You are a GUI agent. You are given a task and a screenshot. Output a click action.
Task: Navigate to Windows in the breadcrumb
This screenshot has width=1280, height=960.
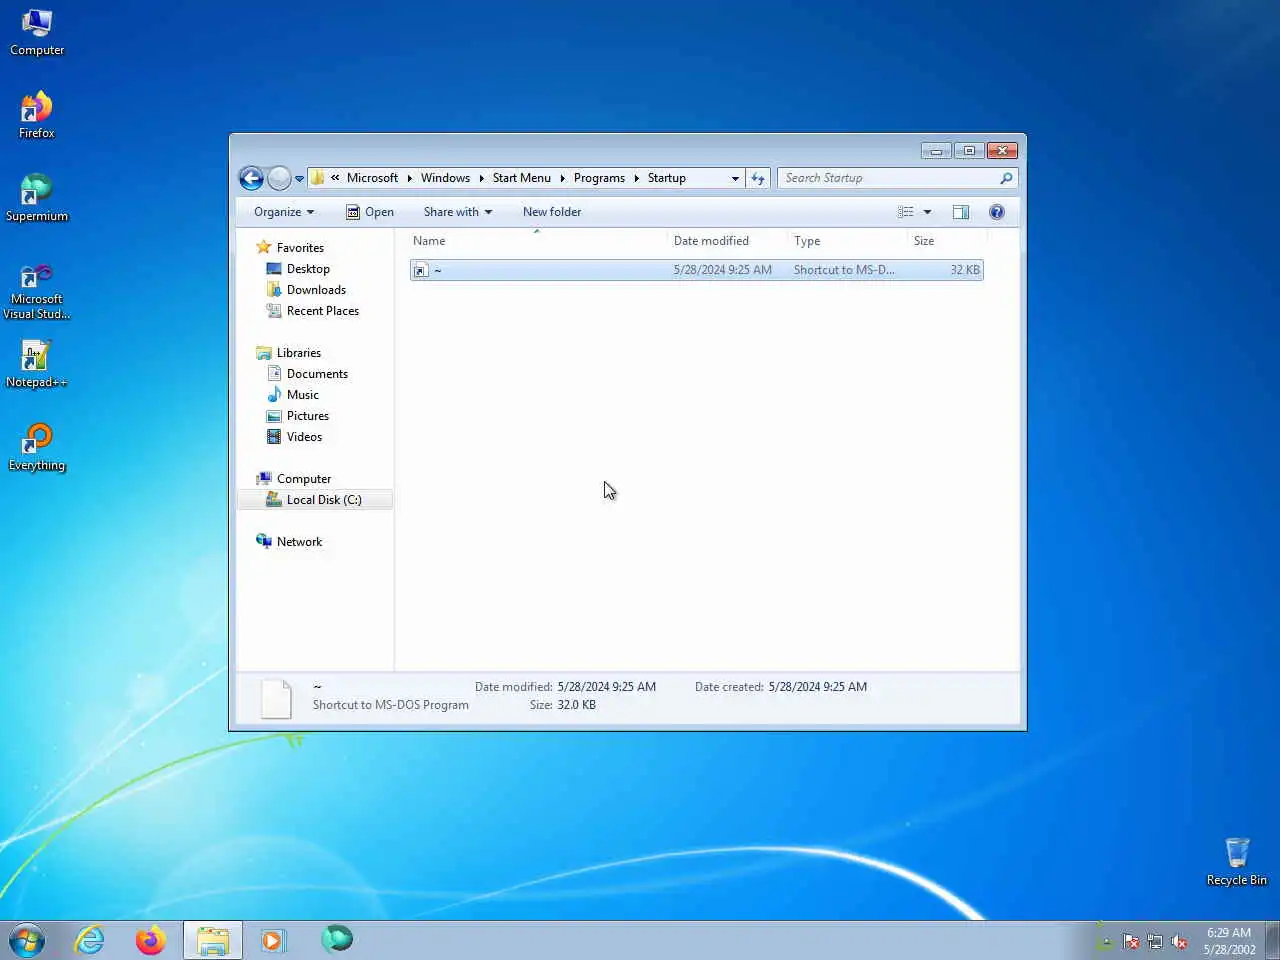point(445,178)
